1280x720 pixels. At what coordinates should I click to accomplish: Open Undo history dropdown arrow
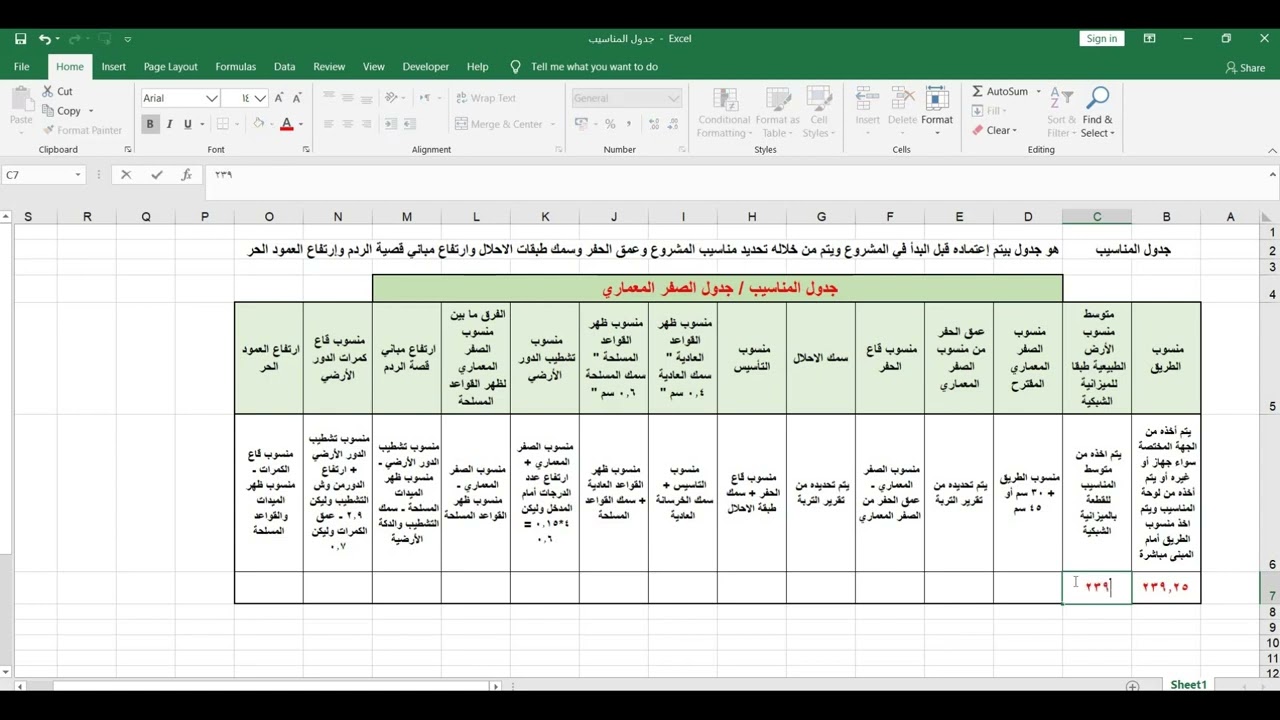57,39
